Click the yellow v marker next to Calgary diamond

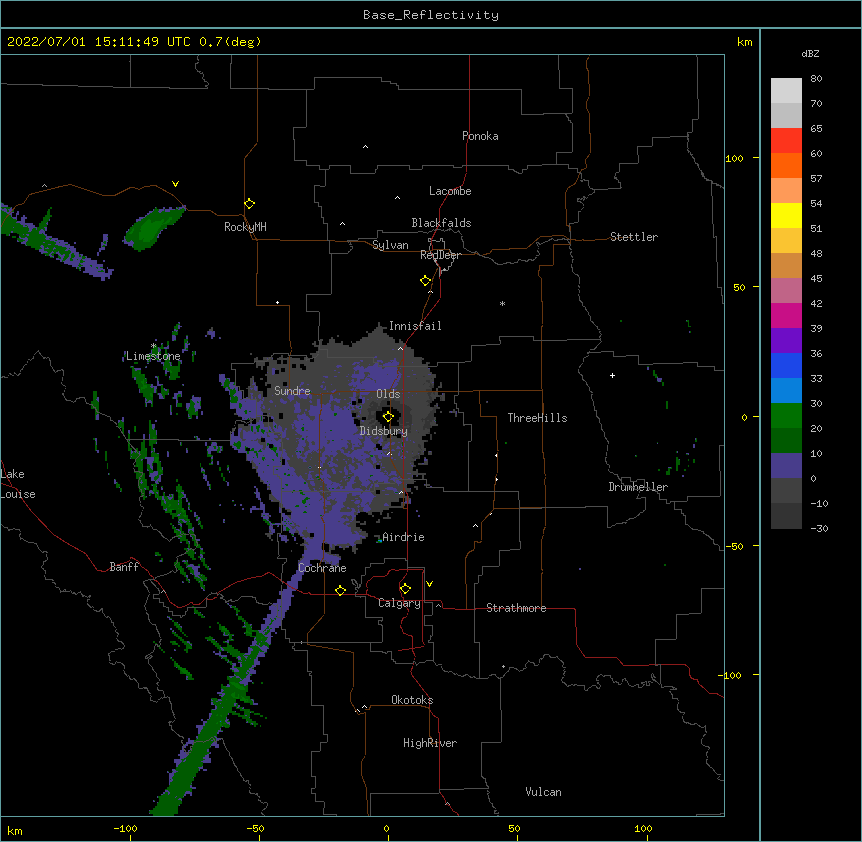pos(429,584)
